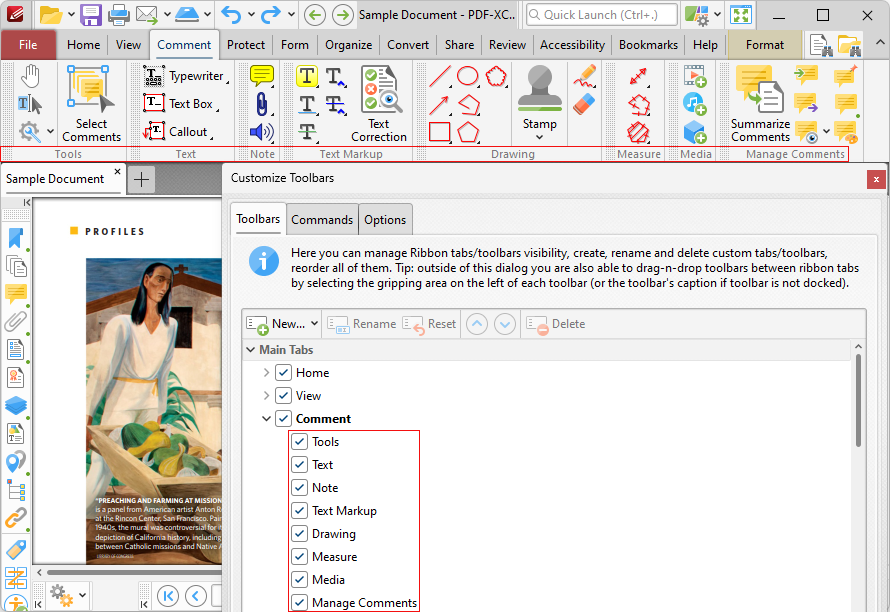This screenshot has height=612, width=890.
Task: Close the Customize Toolbars dialog
Action: click(x=876, y=179)
